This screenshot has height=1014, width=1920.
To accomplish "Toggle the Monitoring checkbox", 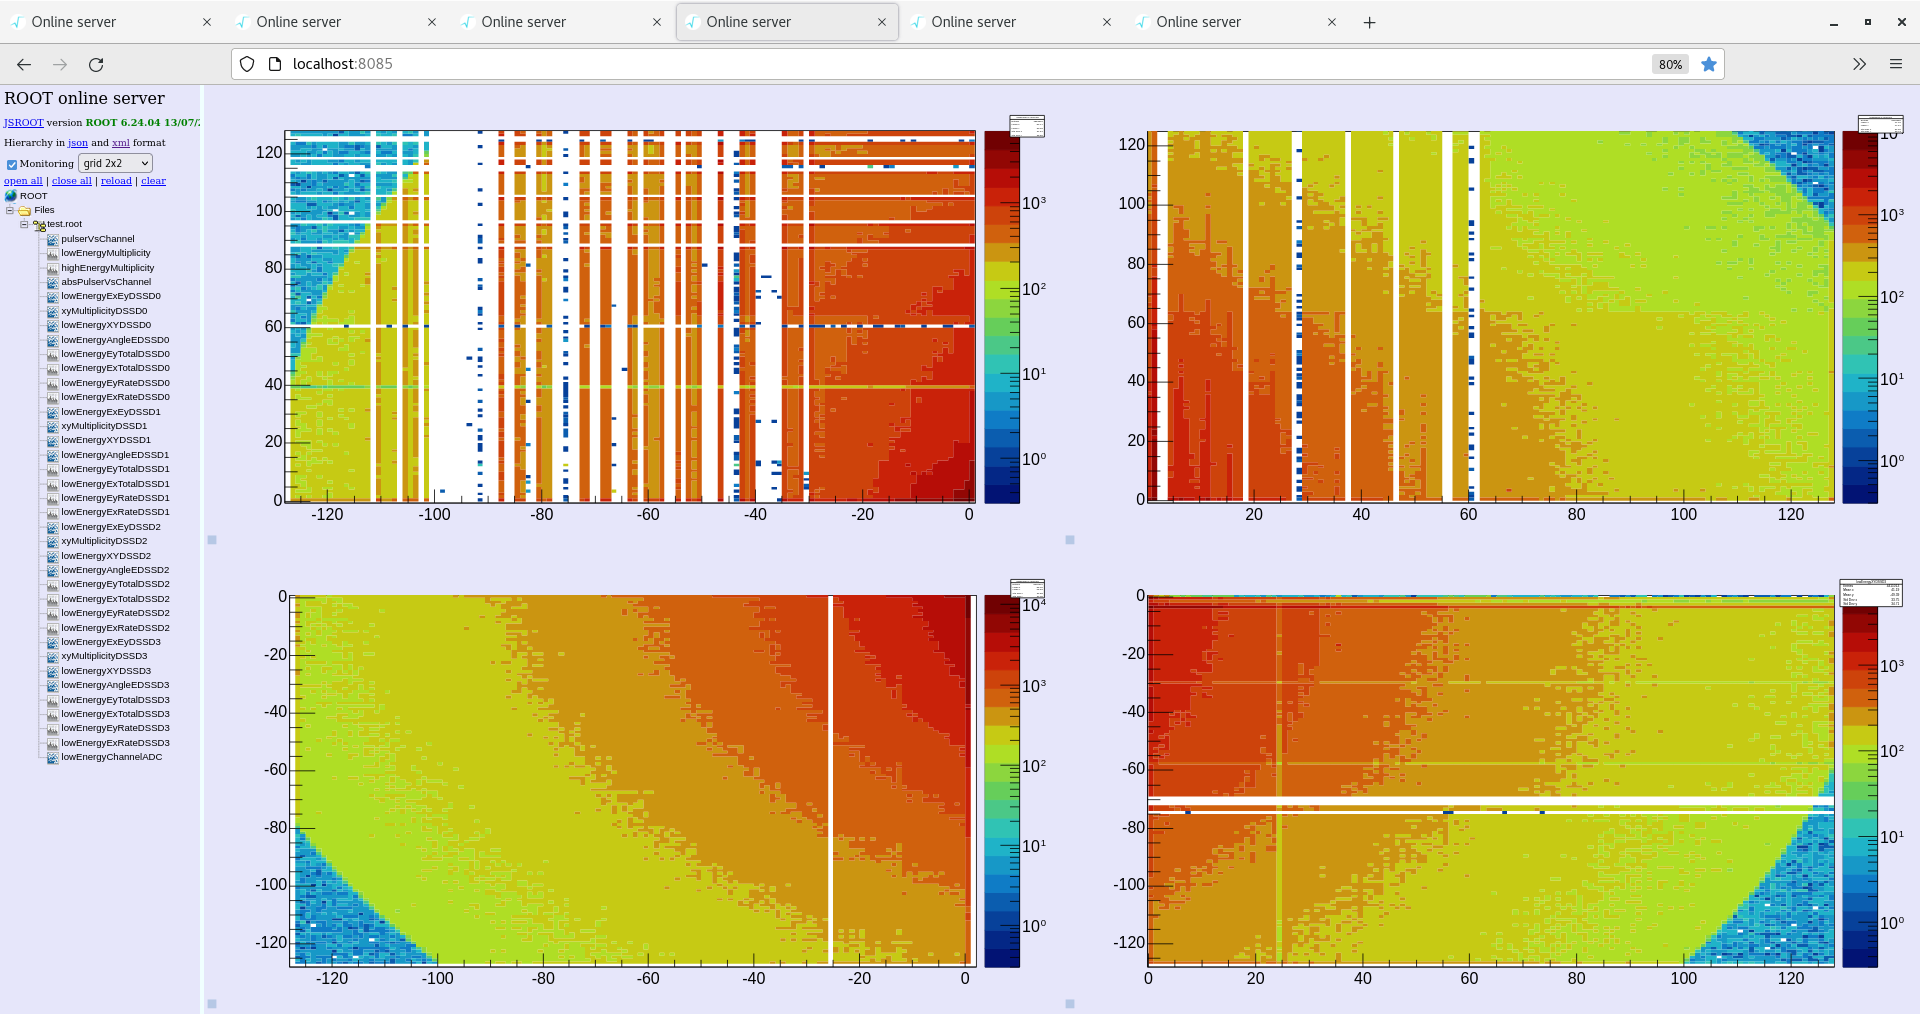I will [12, 164].
